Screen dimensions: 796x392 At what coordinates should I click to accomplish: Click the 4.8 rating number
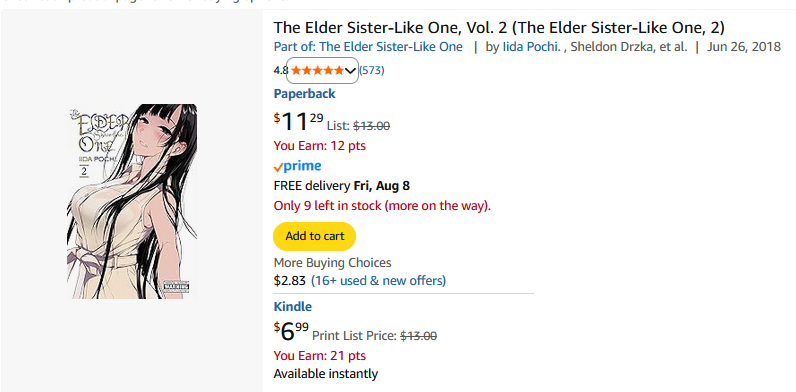pos(281,71)
